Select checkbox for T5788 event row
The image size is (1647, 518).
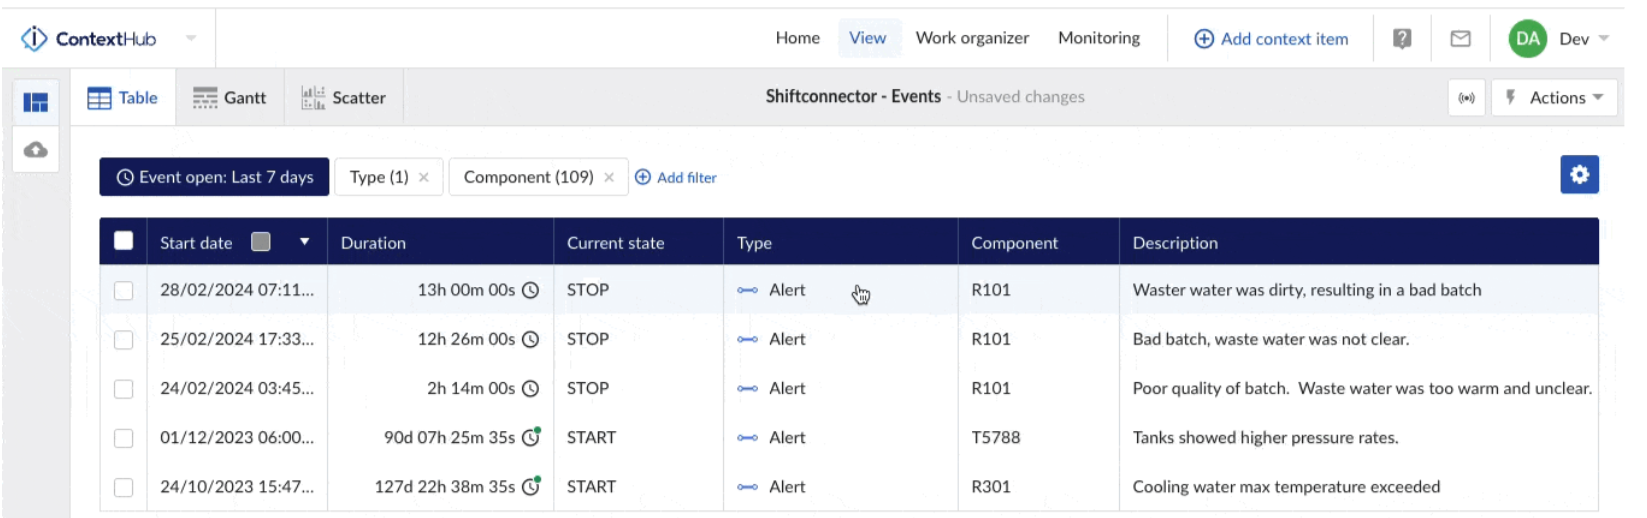(x=124, y=438)
